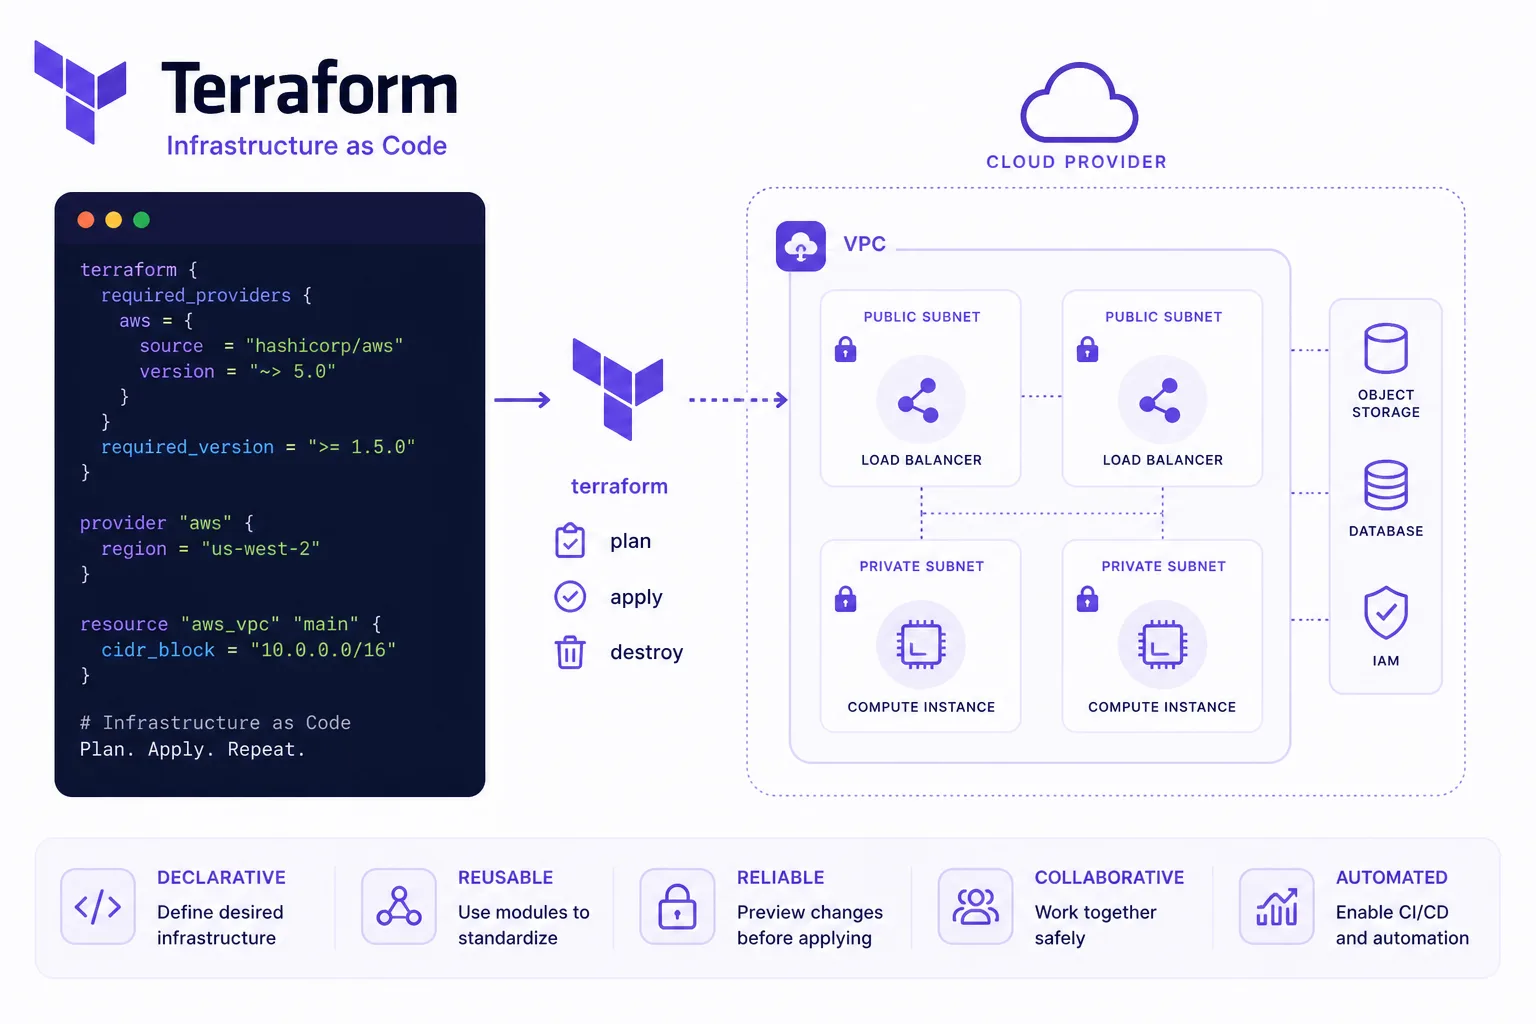Image resolution: width=1536 pixels, height=1024 pixels.
Task: Click the Terraform title text
Action: pyautogui.click(x=309, y=89)
